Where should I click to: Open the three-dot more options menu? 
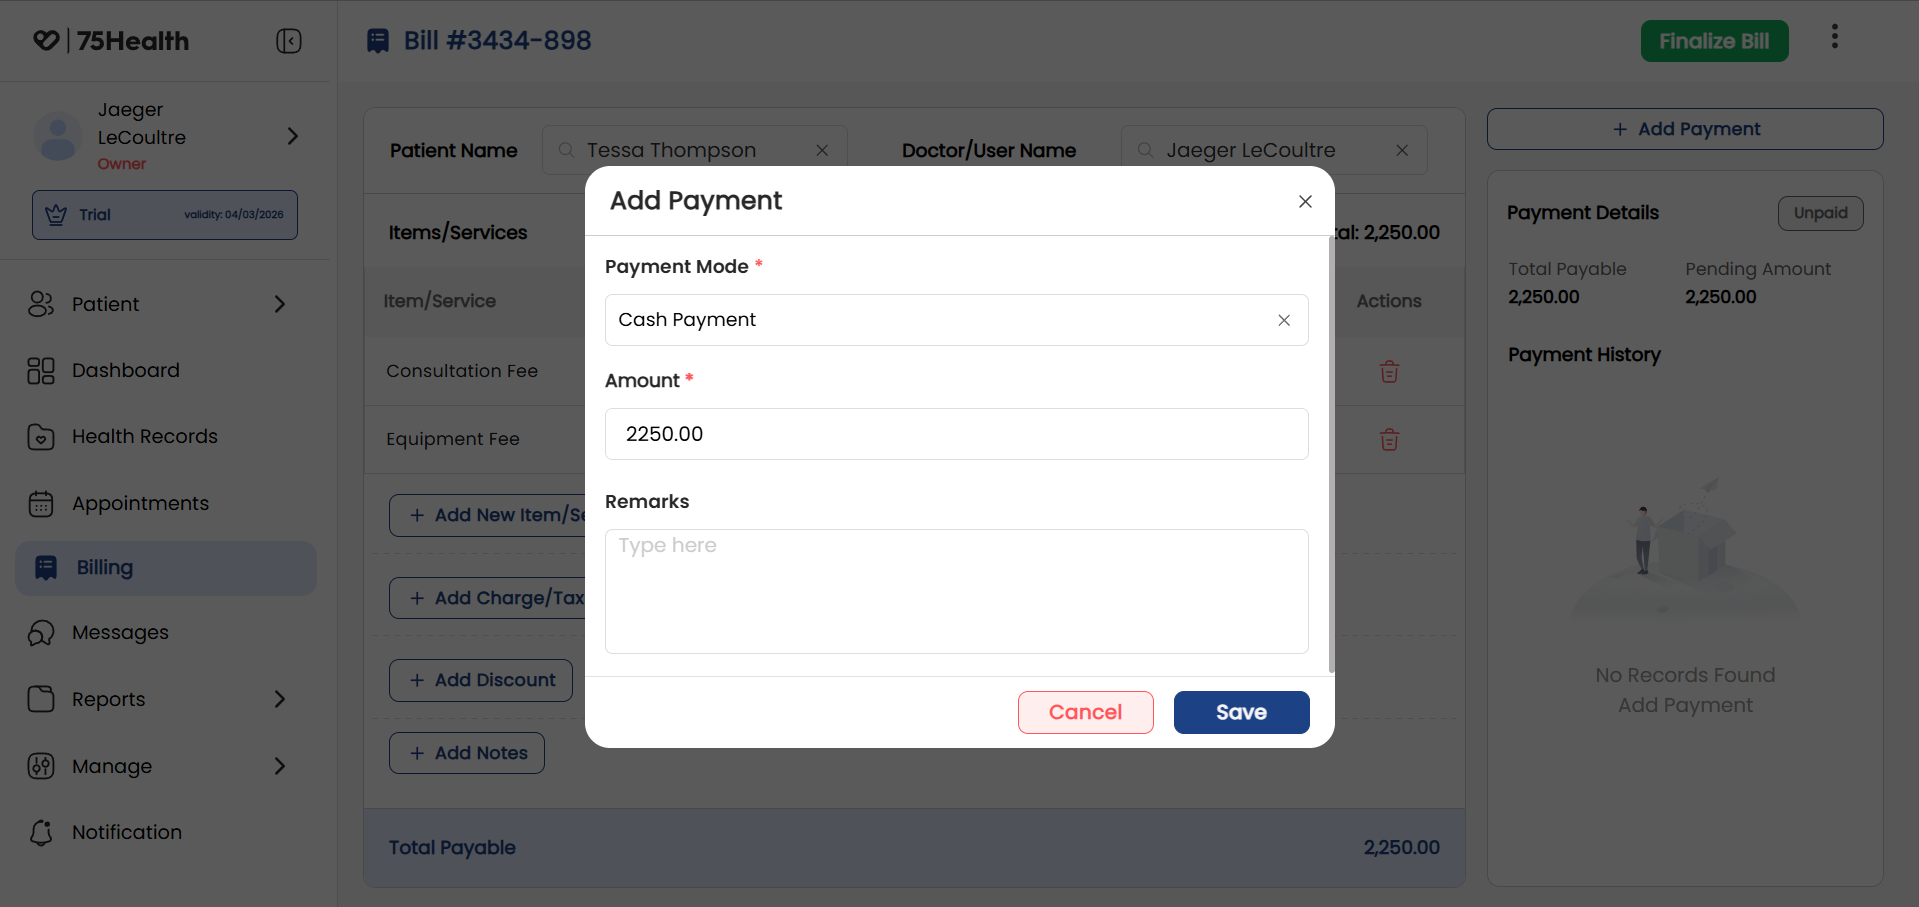coord(1834,37)
